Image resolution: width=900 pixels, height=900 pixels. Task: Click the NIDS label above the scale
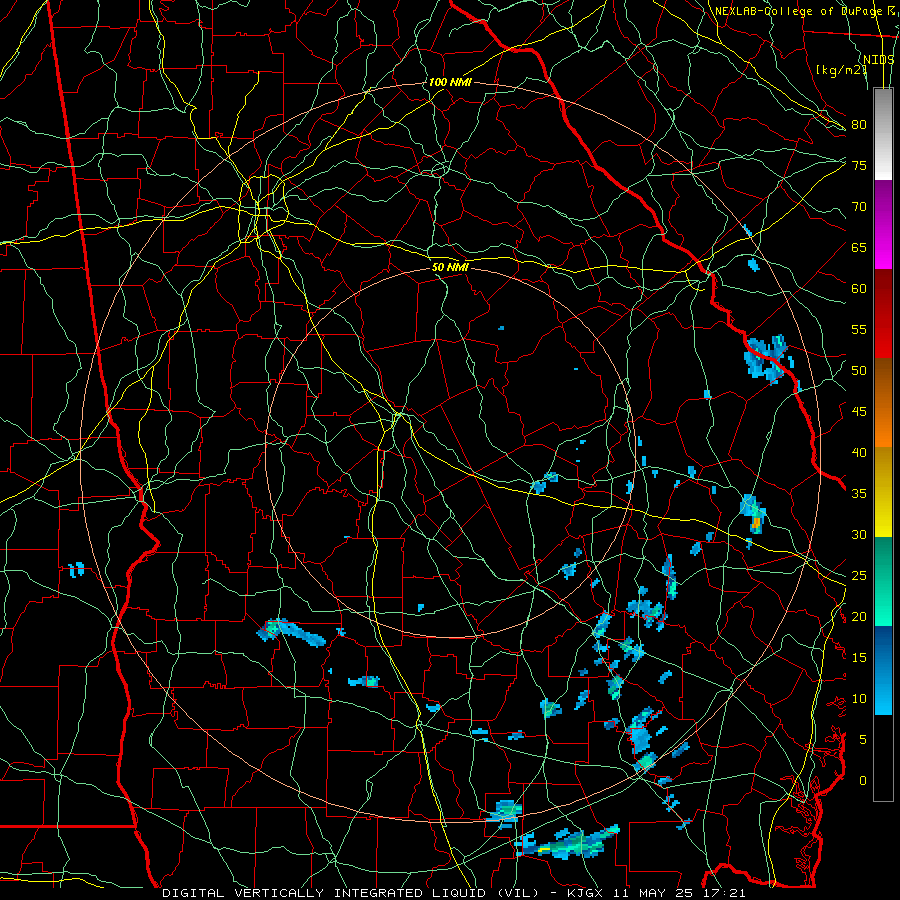879,60
